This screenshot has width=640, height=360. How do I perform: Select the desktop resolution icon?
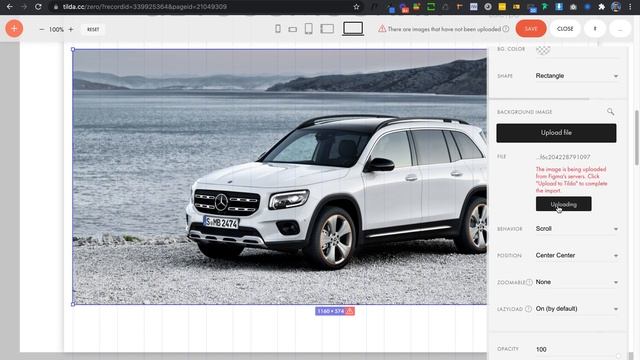[353, 29]
